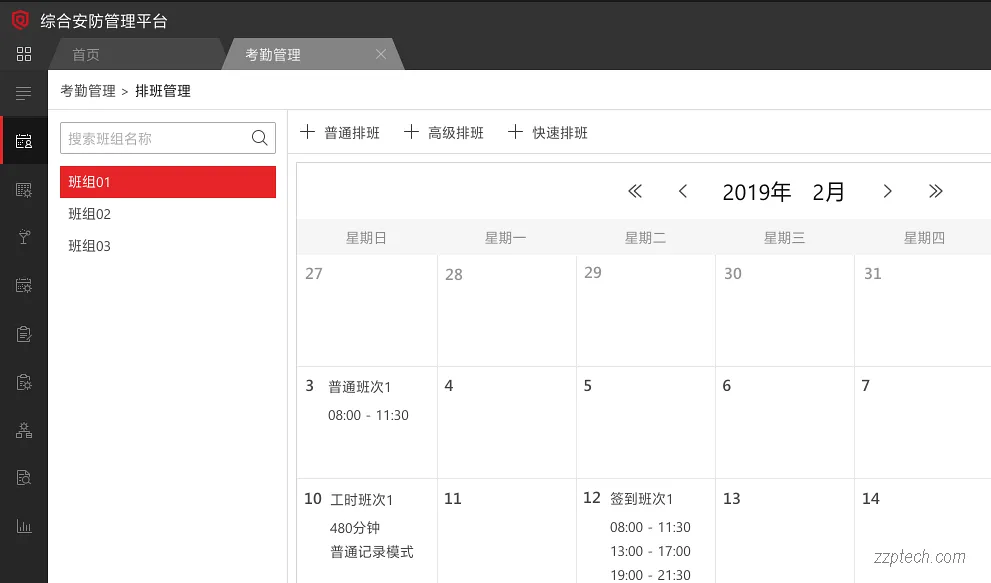The height and width of the screenshot is (583, 991).
Task: Jump to previous year with double-left arrow
Action: pos(634,191)
